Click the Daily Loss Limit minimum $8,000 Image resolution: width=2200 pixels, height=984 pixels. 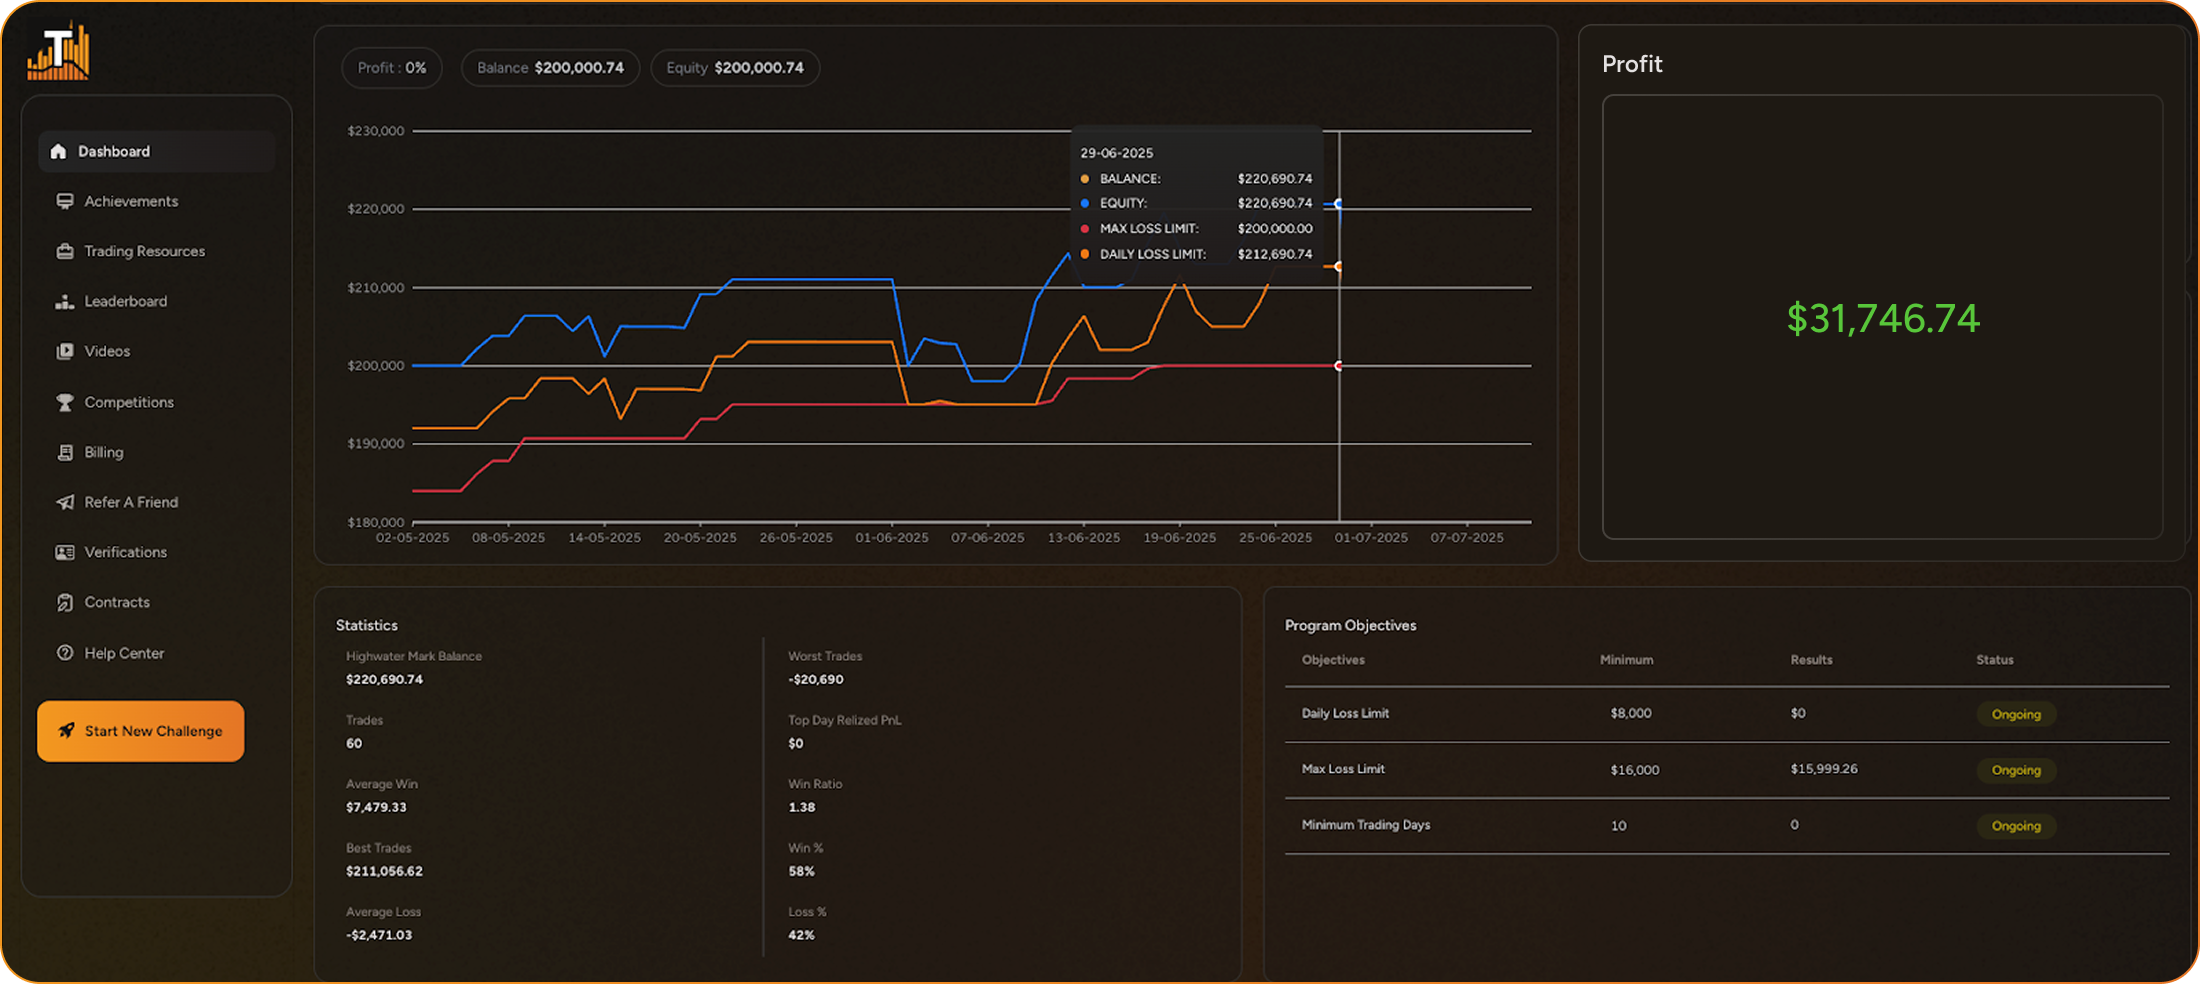[x=1631, y=713]
